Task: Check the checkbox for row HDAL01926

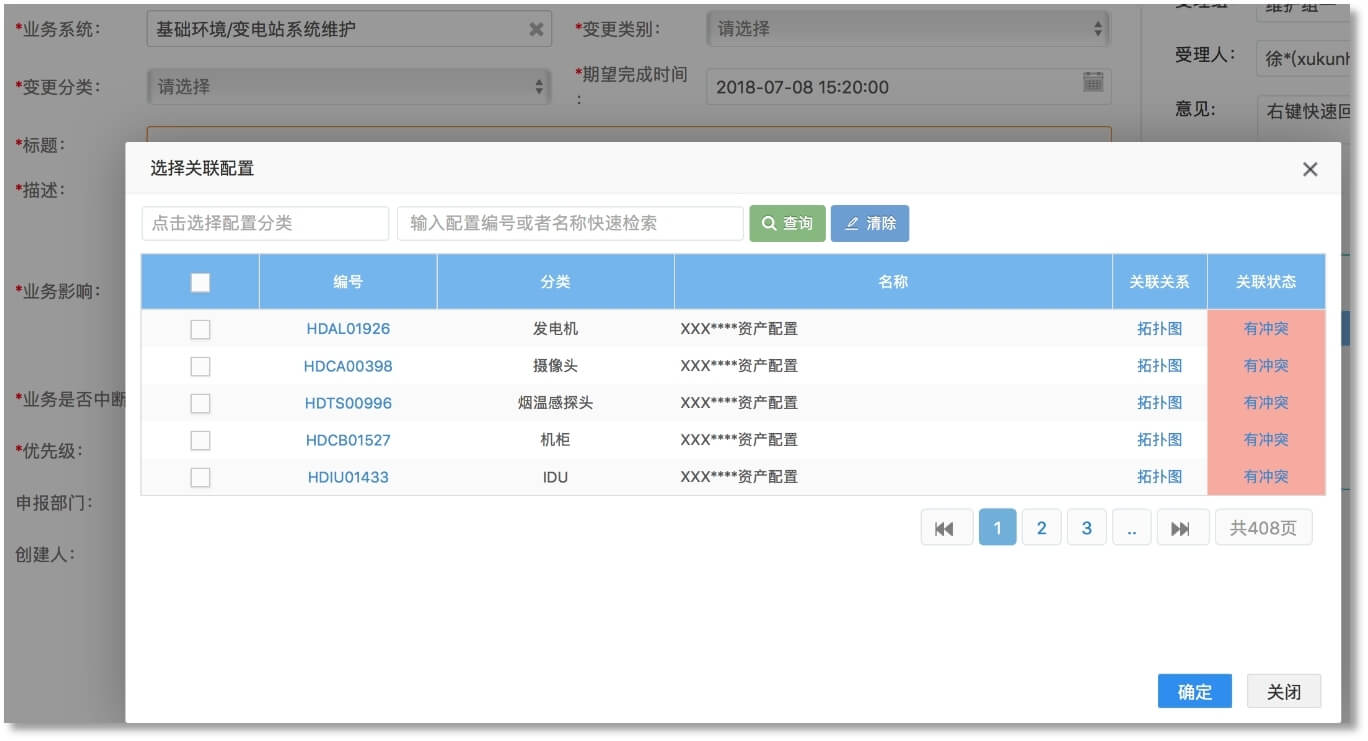Action: (x=200, y=329)
